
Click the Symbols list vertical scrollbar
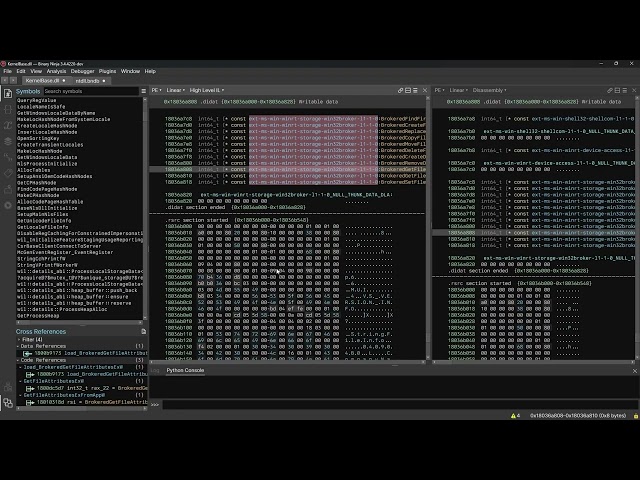(145, 208)
